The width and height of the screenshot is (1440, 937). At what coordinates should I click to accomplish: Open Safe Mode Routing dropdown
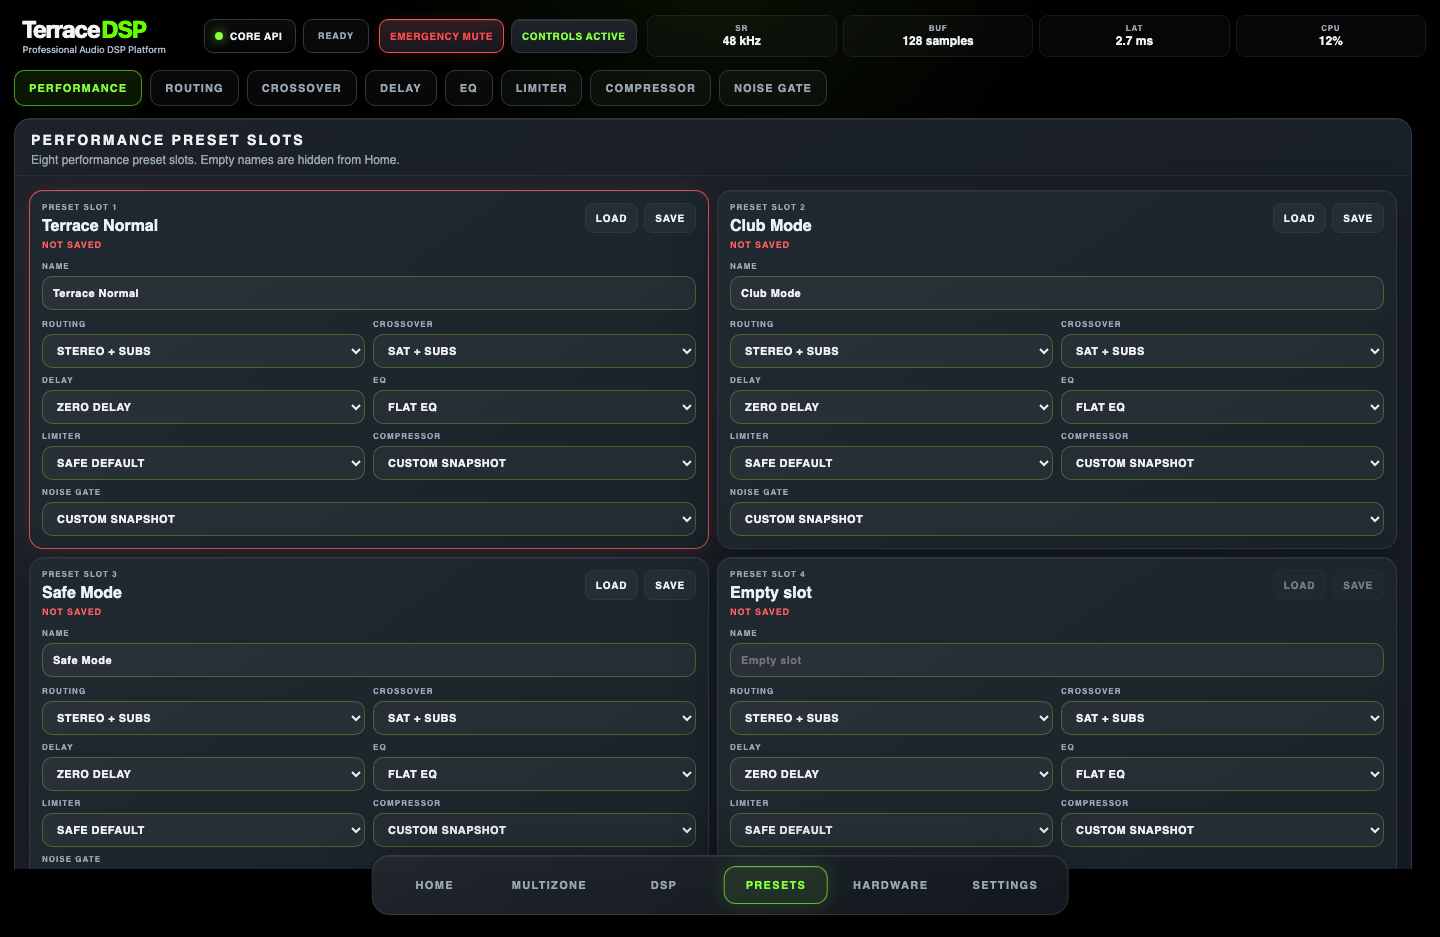pyautogui.click(x=203, y=718)
